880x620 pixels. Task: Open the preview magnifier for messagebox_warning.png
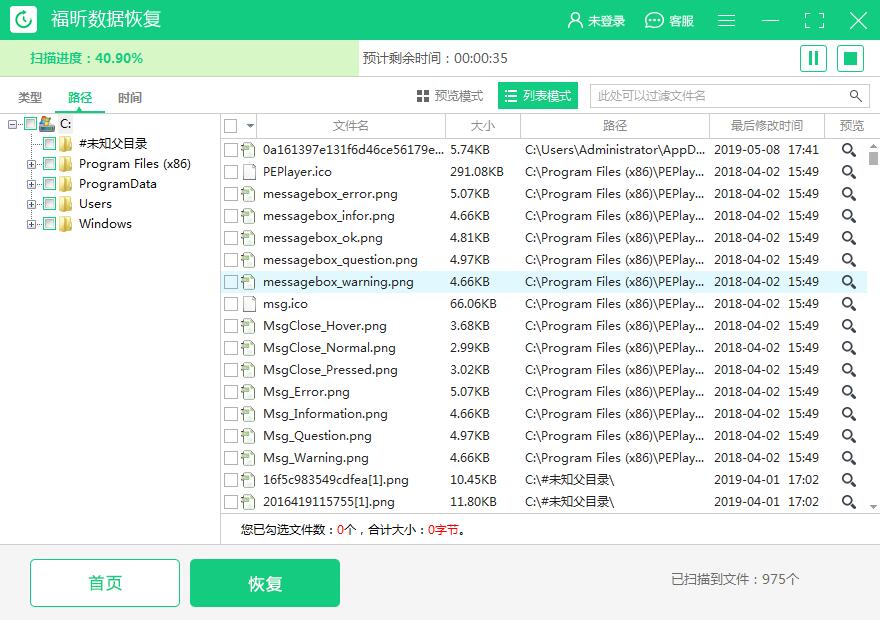point(848,281)
